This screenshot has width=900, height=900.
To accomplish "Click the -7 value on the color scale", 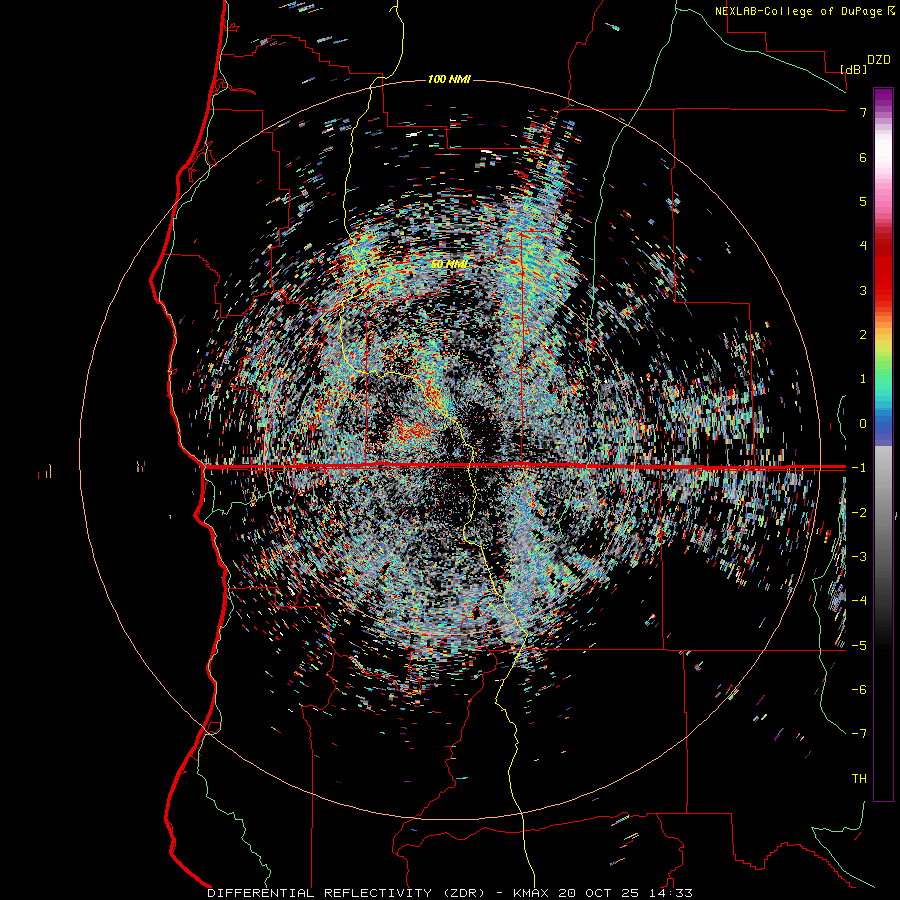I will [859, 734].
